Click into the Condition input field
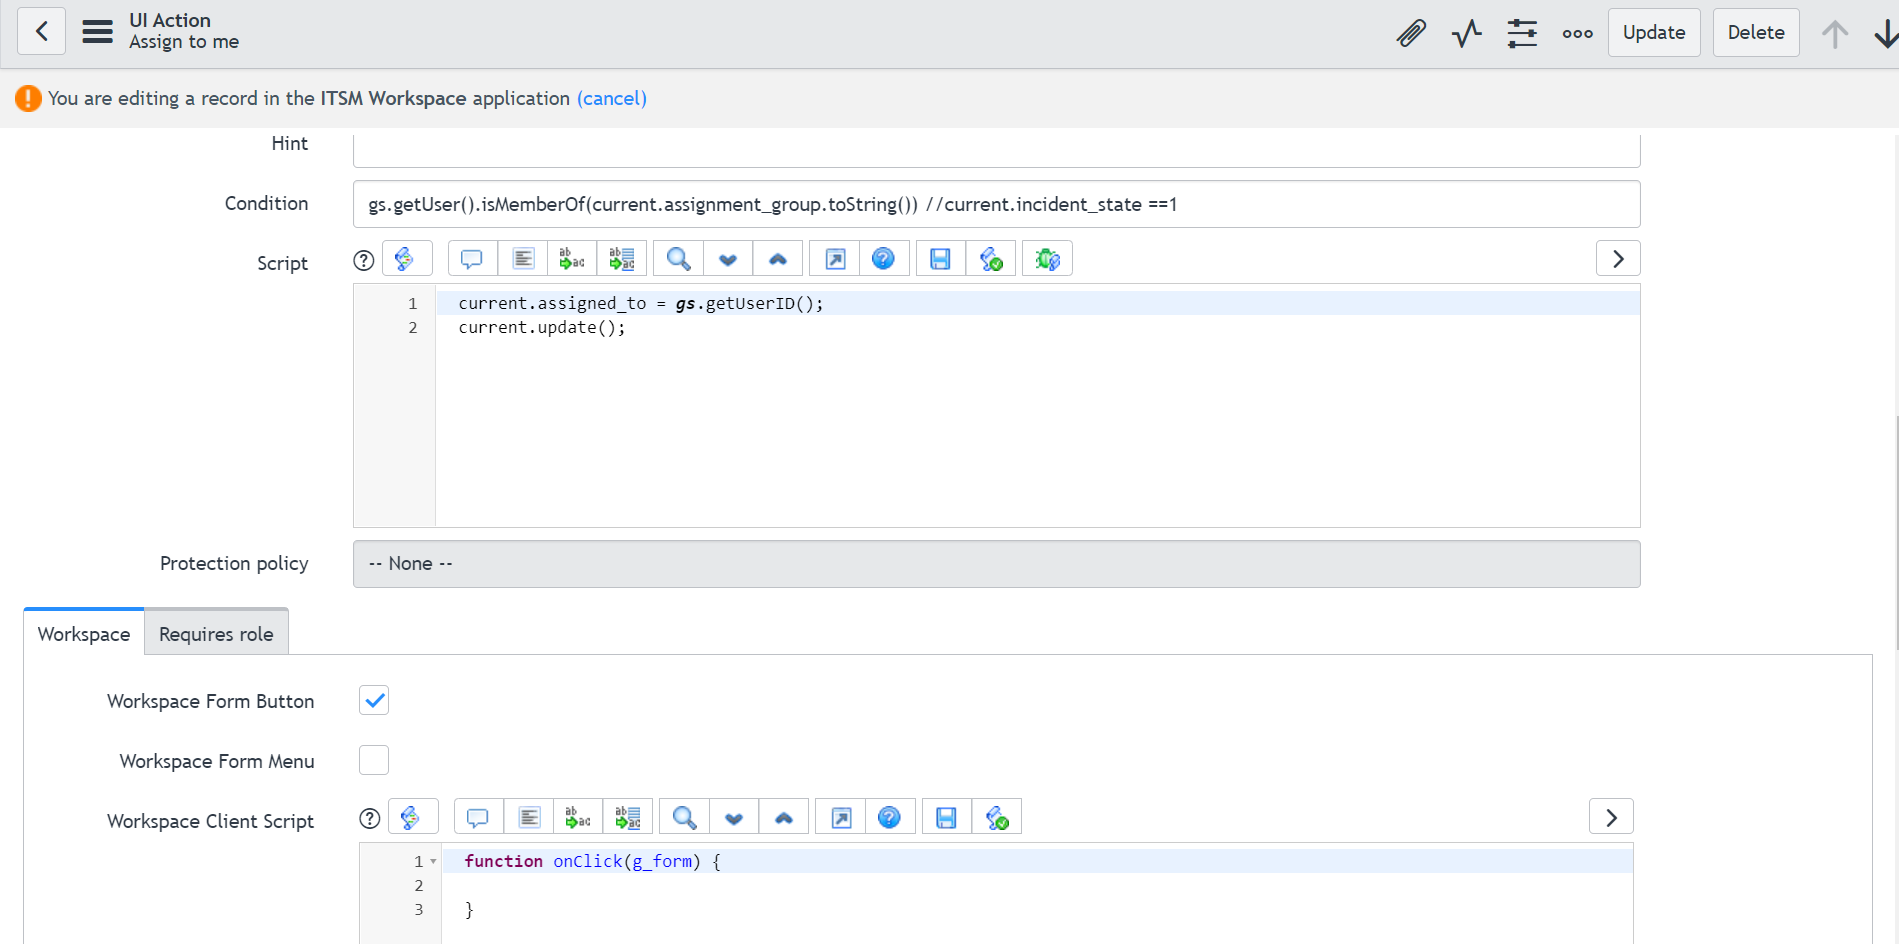 [996, 205]
